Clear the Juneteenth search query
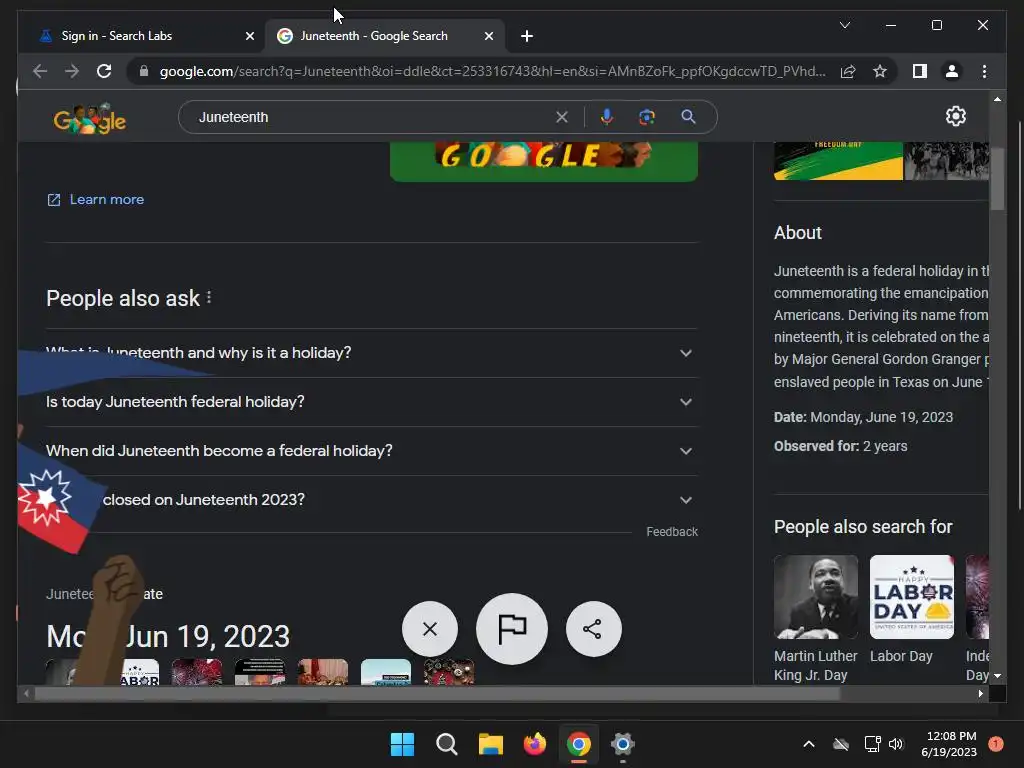 [x=562, y=117]
